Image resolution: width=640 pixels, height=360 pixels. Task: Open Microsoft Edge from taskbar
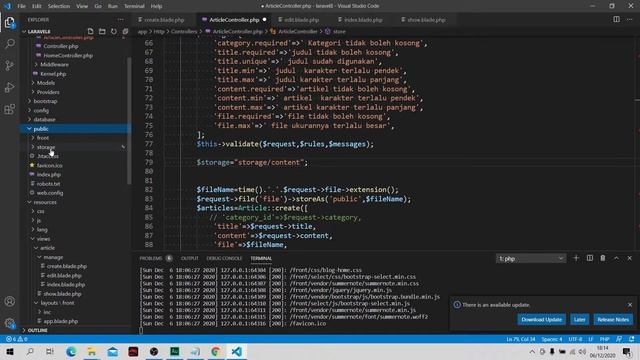(x=71, y=351)
